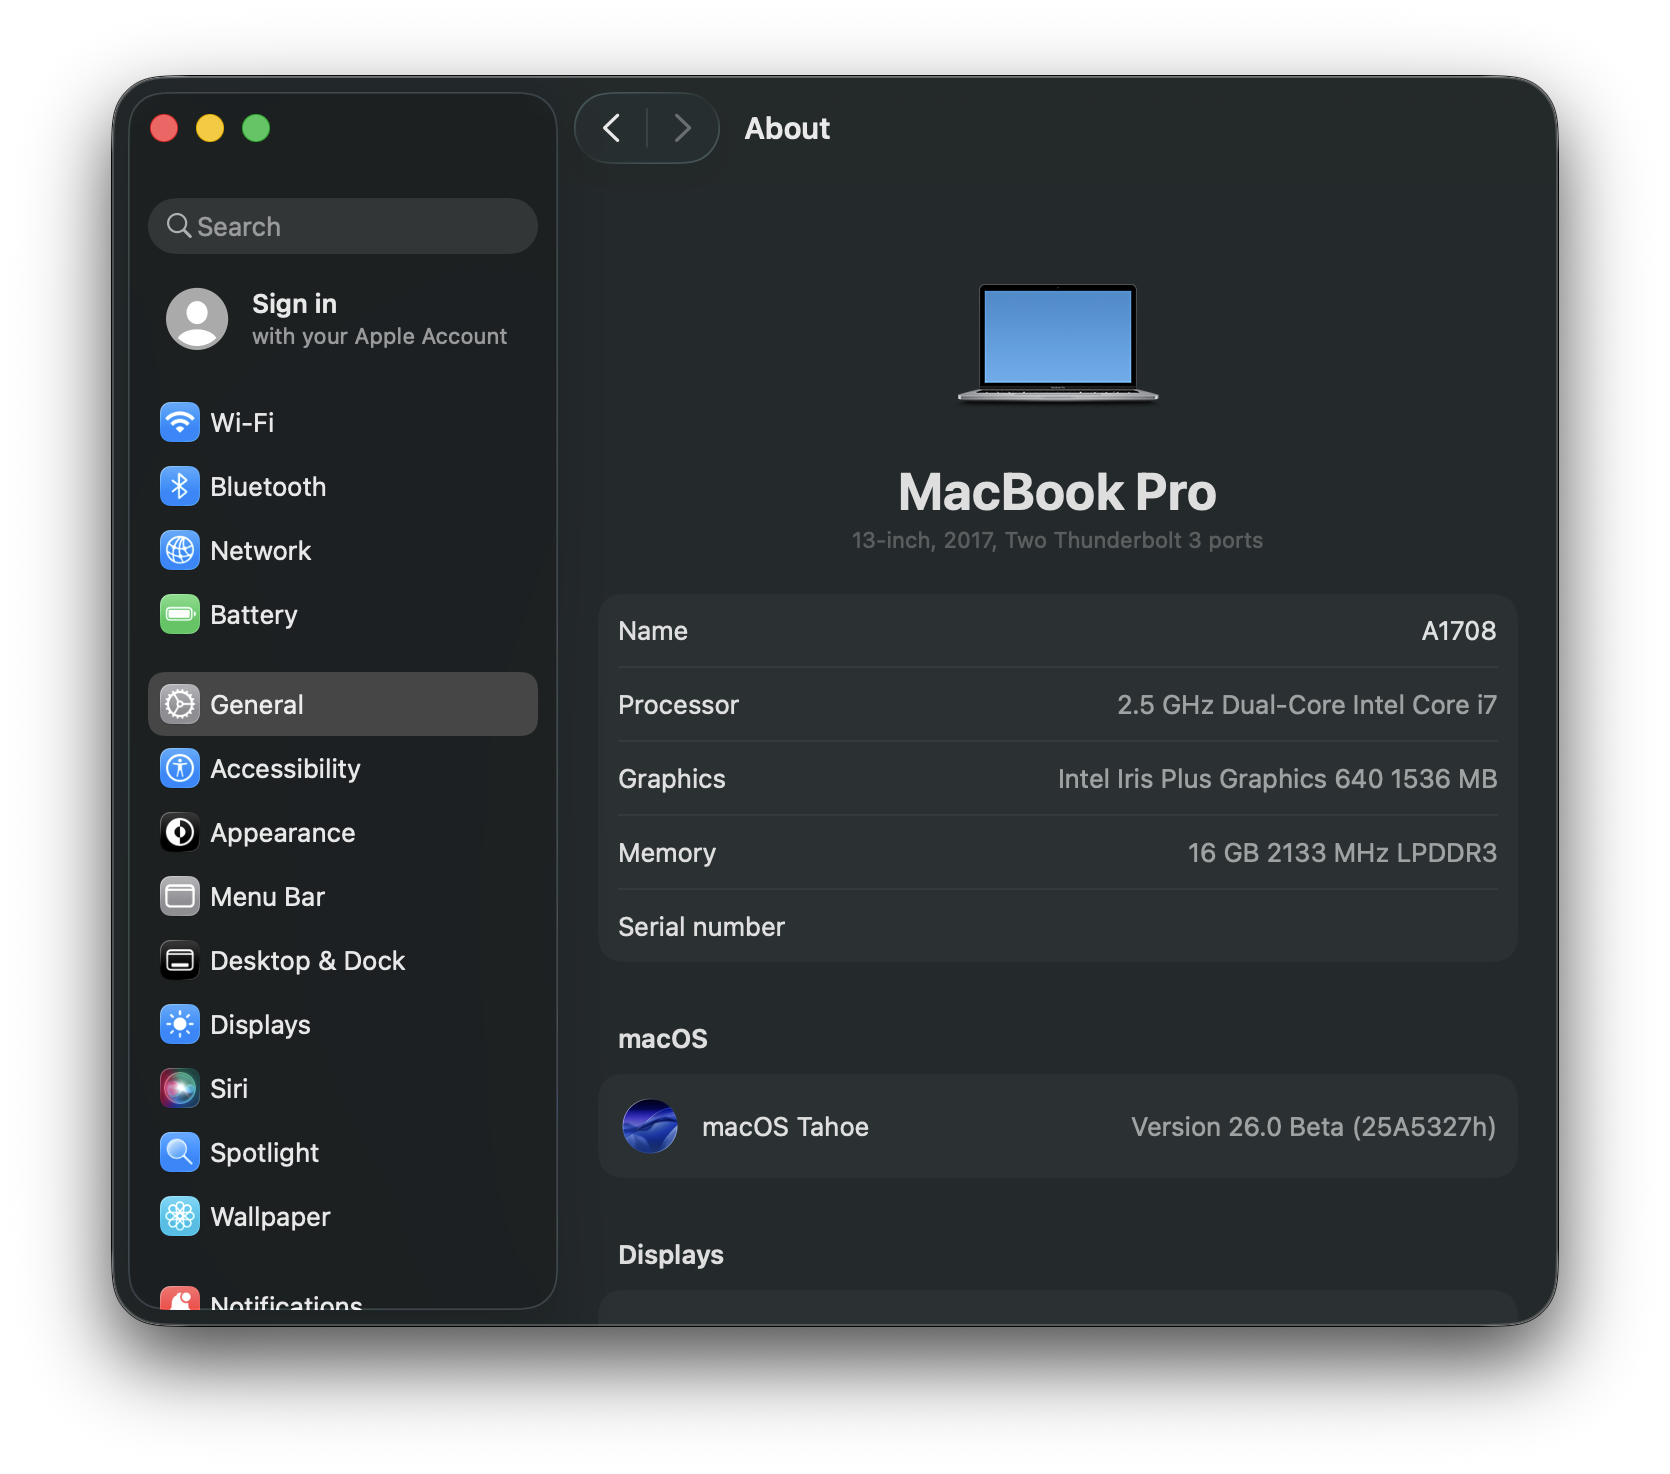Click the Accessibility icon in the sidebar

[180, 769]
